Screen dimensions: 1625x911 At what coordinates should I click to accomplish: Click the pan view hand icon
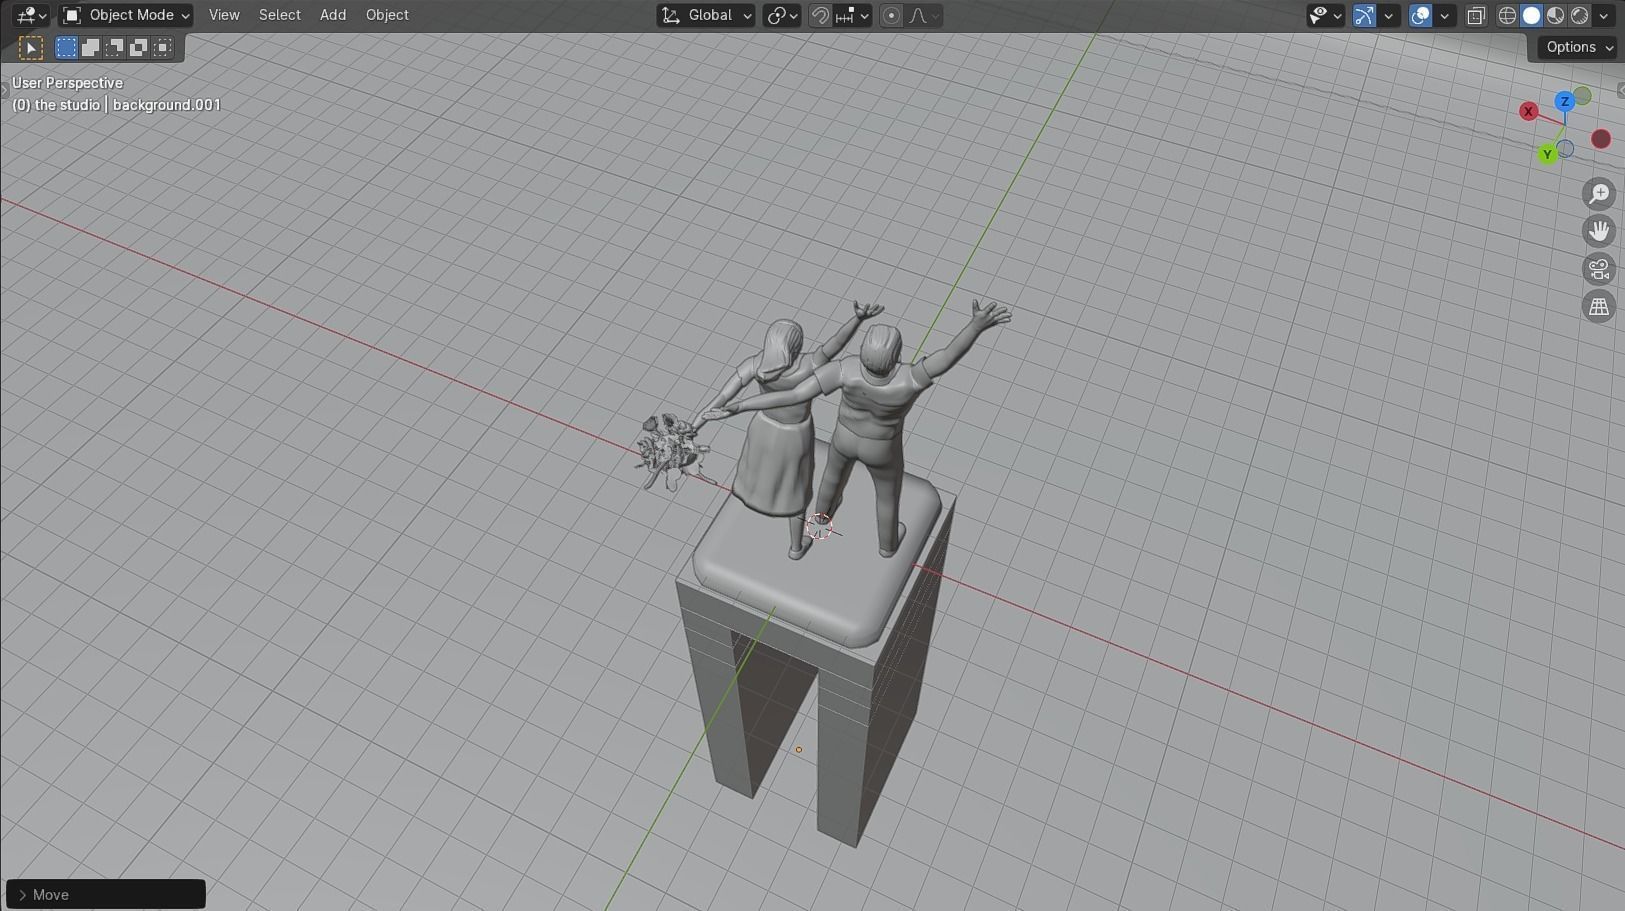coord(1599,231)
